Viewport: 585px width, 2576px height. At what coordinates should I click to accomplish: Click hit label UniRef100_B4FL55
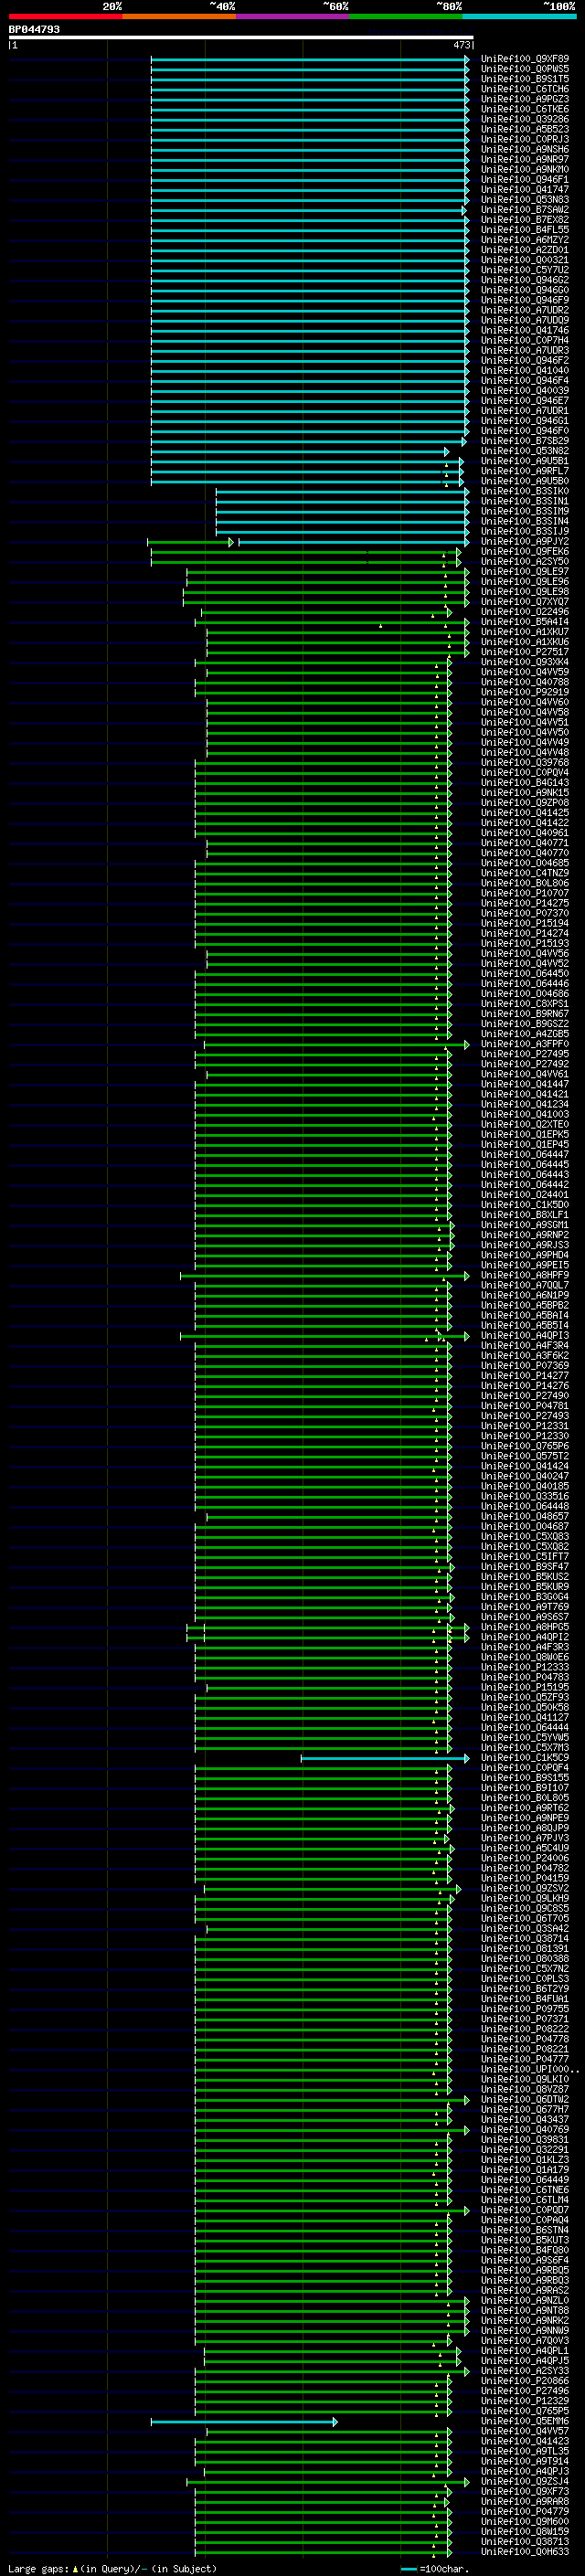click(525, 230)
